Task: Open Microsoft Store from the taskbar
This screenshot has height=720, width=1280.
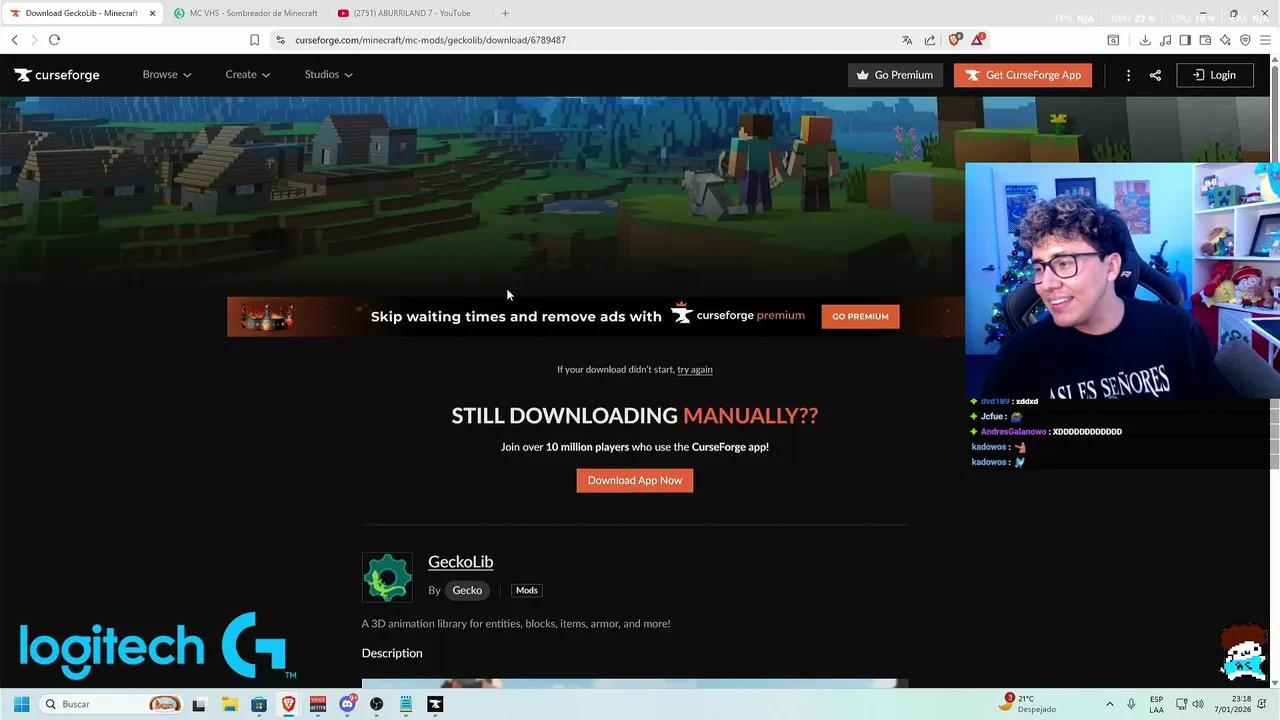Action: [258, 704]
